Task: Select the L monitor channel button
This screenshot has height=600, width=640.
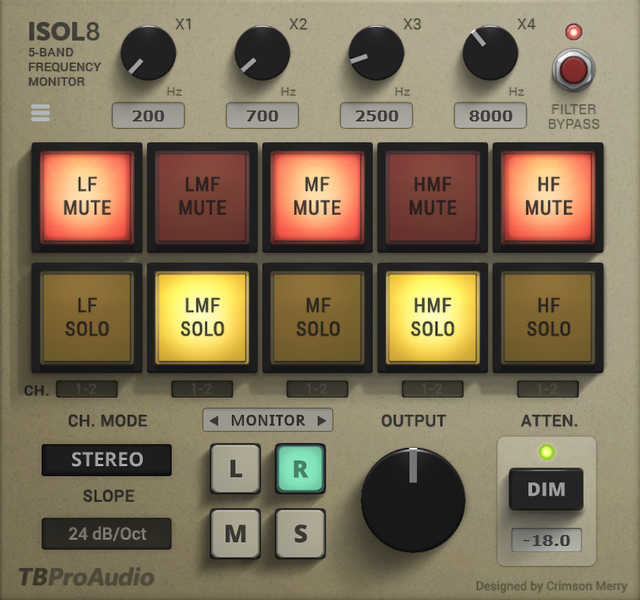Action: click(x=235, y=470)
